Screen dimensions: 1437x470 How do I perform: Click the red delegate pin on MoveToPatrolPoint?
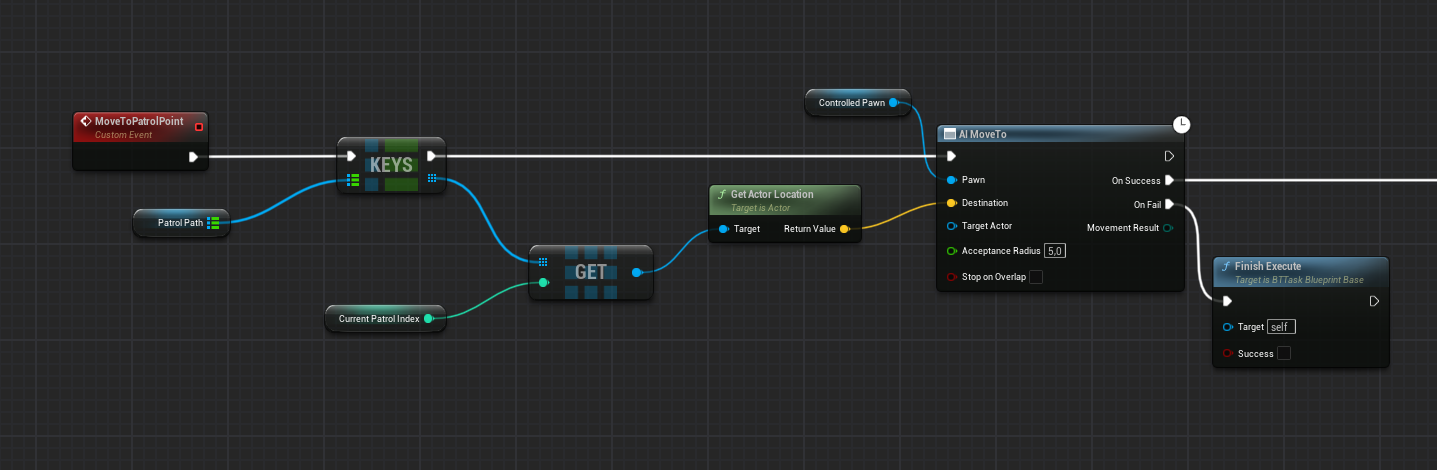pos(199,126)
